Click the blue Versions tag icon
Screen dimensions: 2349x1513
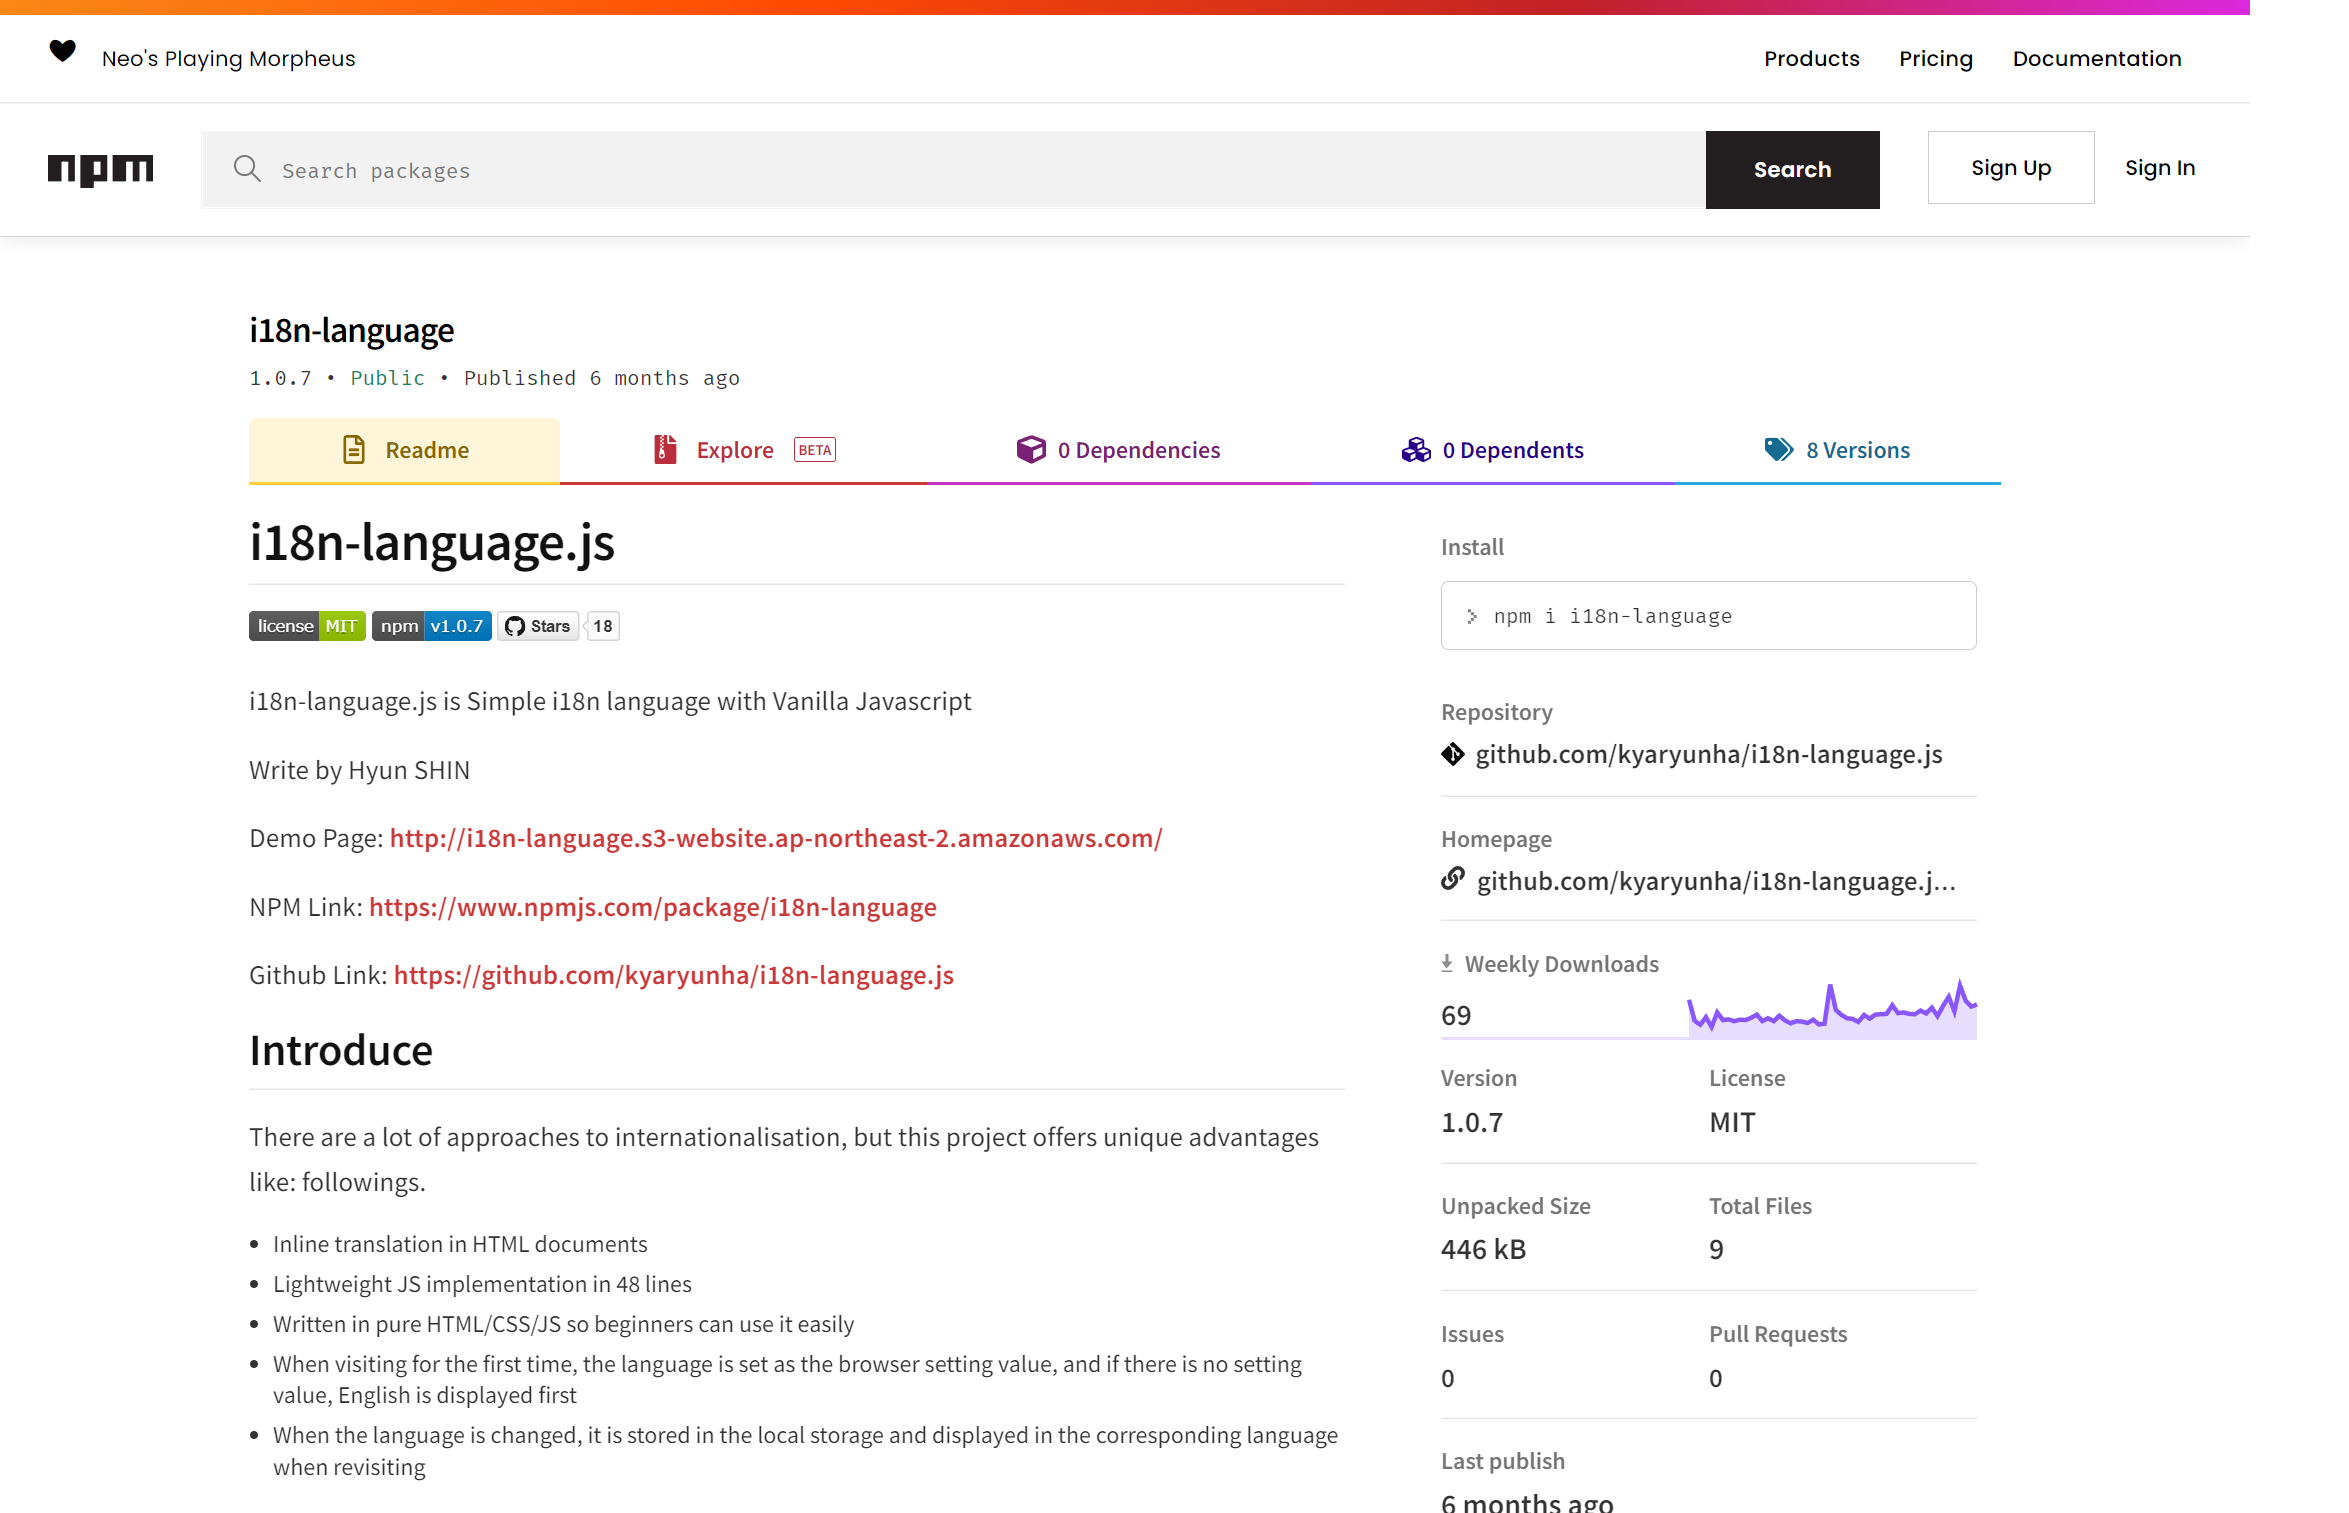point(1778,450)
